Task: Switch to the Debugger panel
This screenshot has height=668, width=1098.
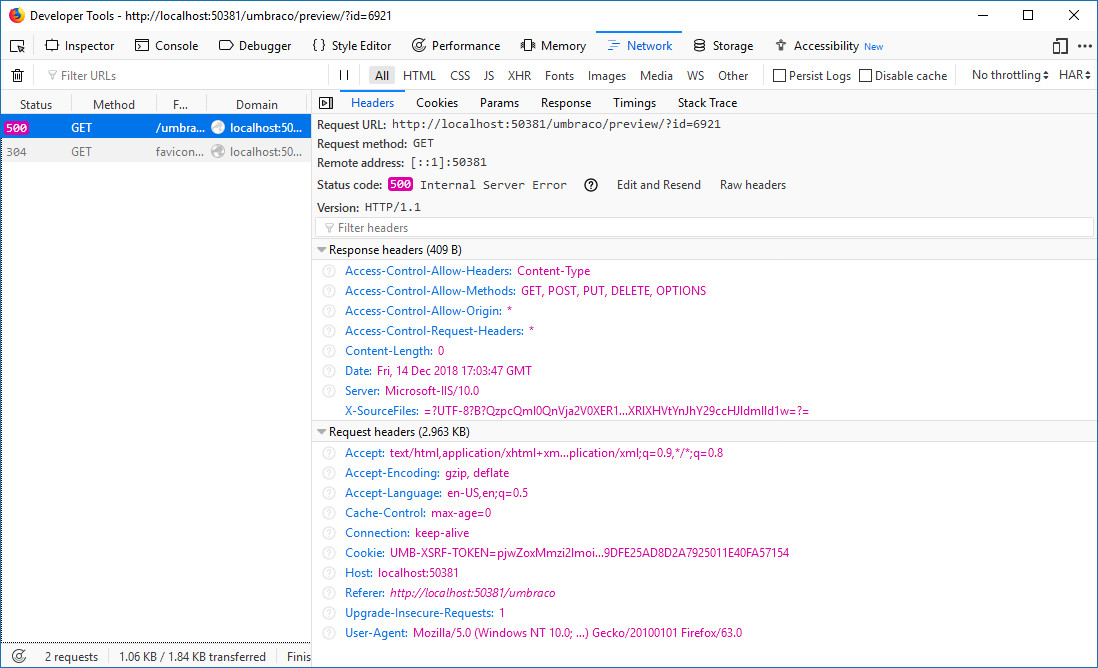Action: coord(255,46)
